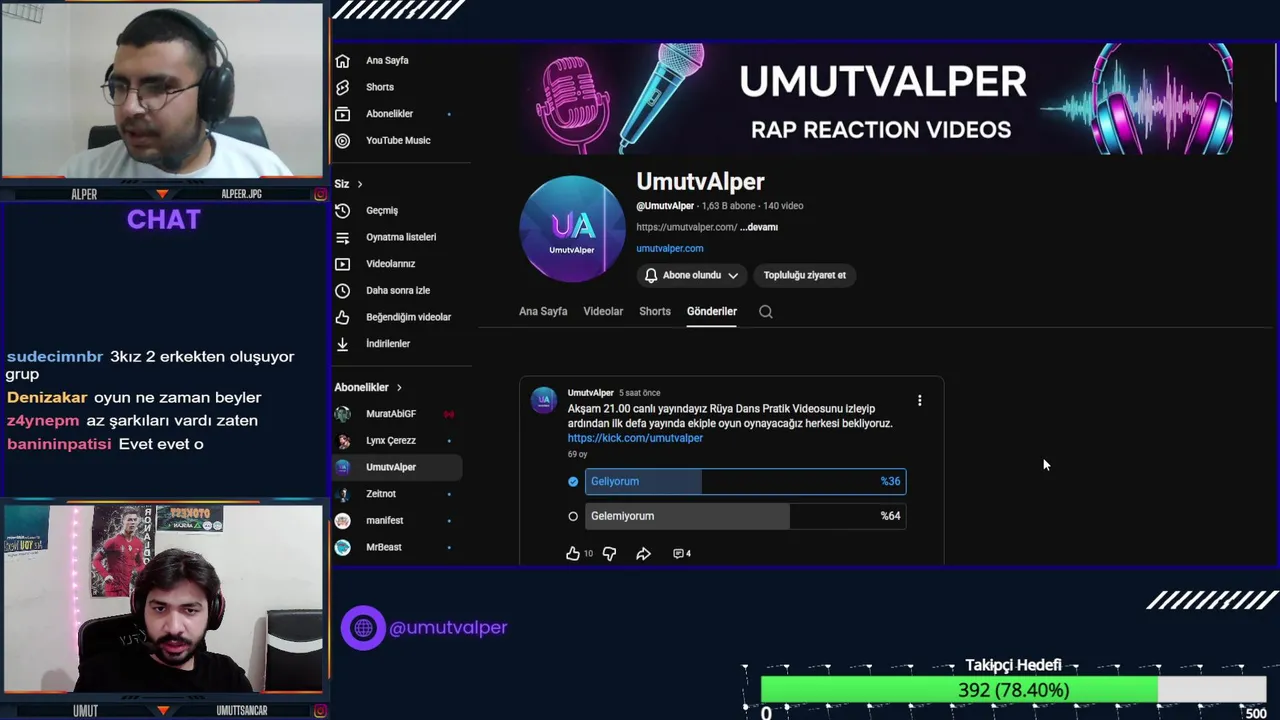The width and height of the screenshot is (1280, 720).
Task: Click the UmutvAlper channel profile avatar
Action: (x=572, y=229)
